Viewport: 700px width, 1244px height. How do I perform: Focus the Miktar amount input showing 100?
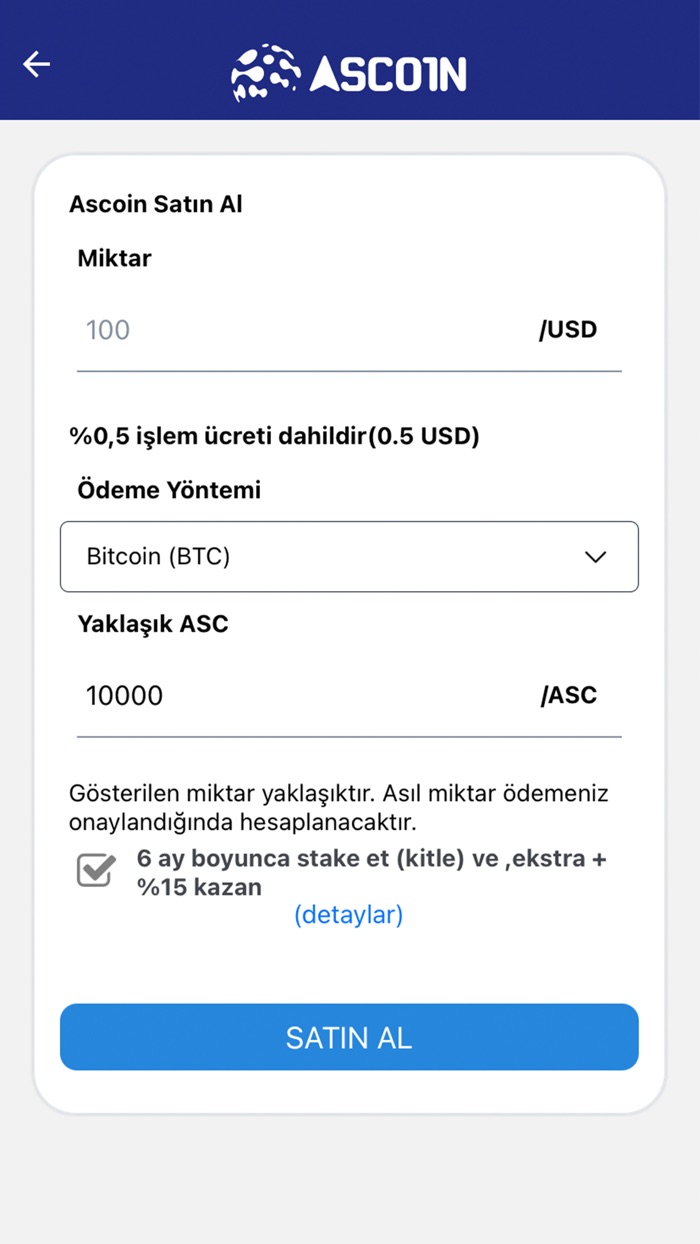[300, 330]
